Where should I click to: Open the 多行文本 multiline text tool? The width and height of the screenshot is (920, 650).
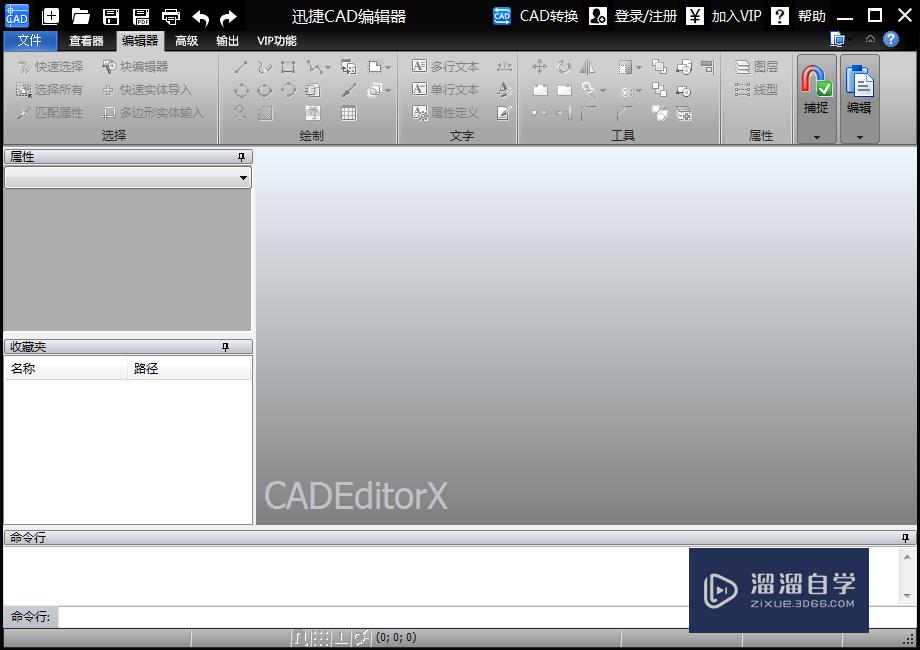point(446,65)
